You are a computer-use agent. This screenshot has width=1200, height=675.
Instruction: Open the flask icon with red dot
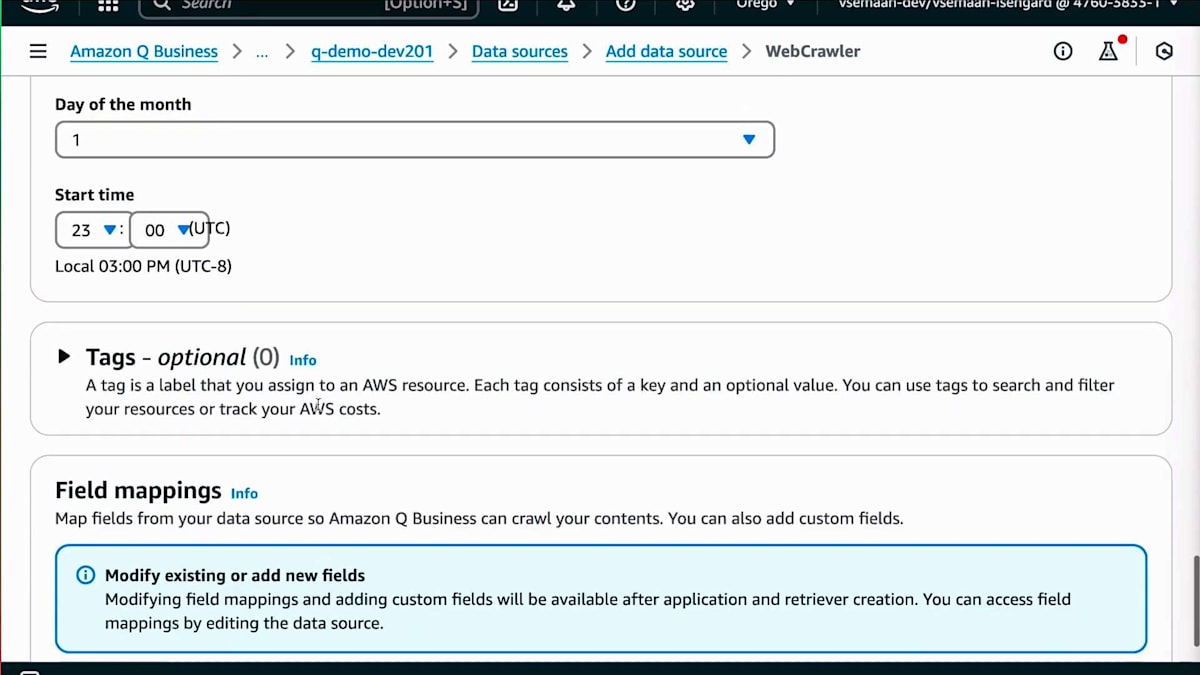[1109, 50]
